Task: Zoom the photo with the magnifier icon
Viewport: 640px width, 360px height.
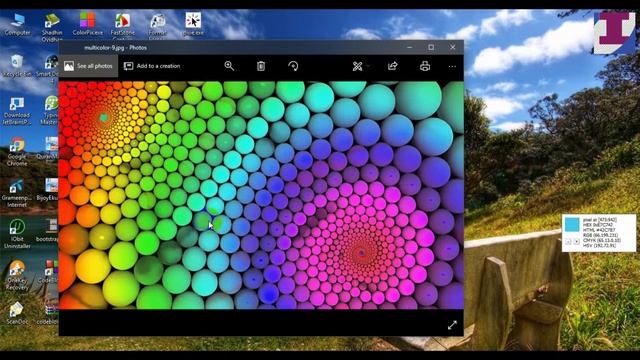Action: 229,66
